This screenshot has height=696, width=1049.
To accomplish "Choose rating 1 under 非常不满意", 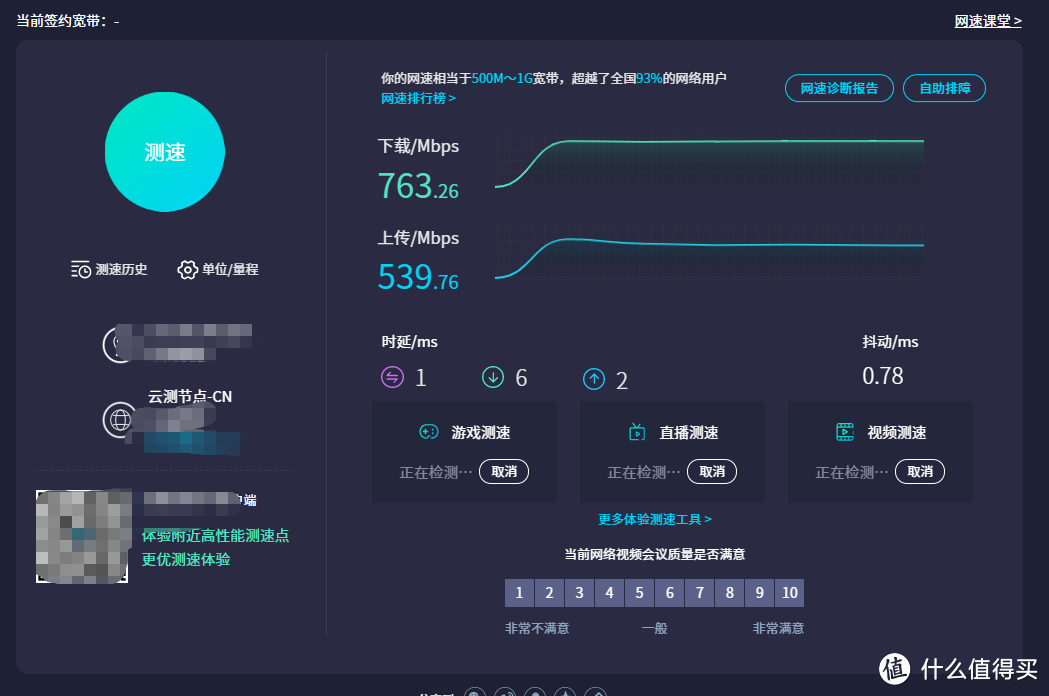I will click(519, 592).
